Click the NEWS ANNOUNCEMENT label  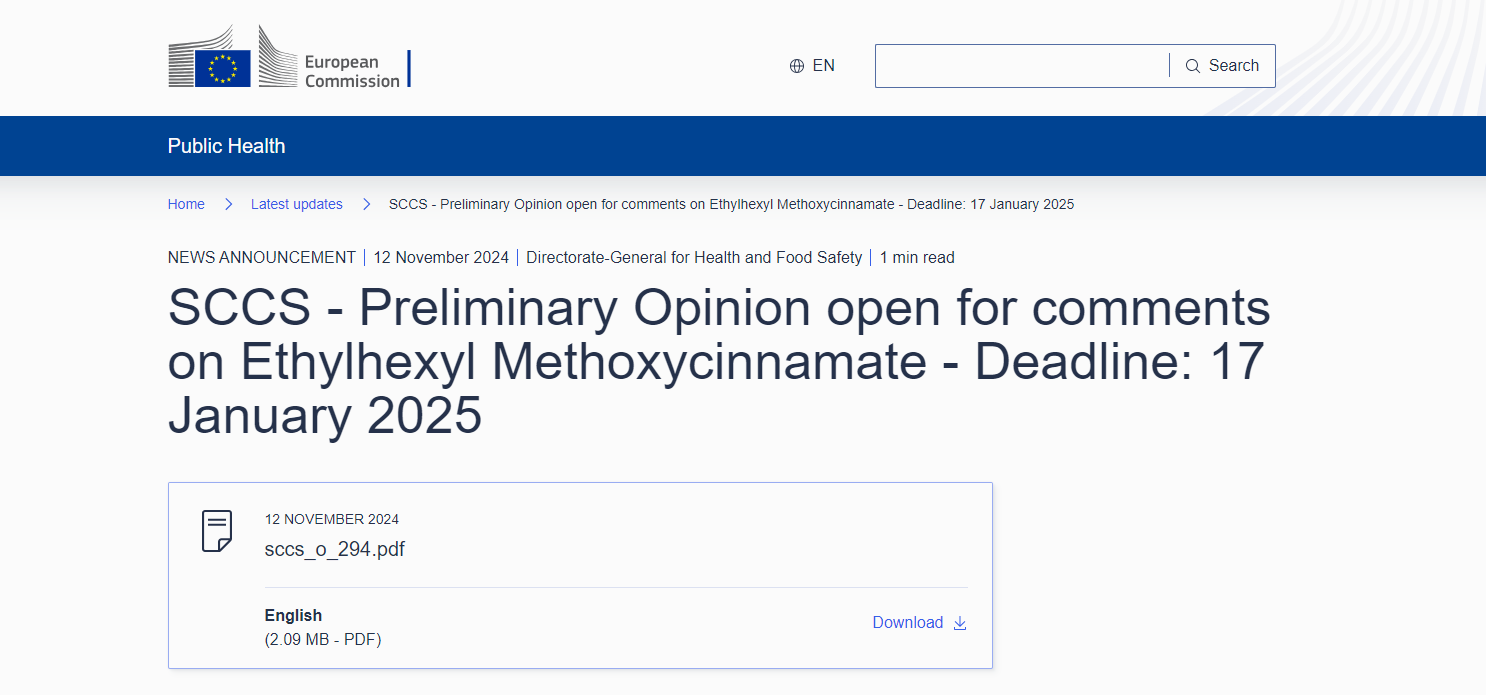pos(262,258)
